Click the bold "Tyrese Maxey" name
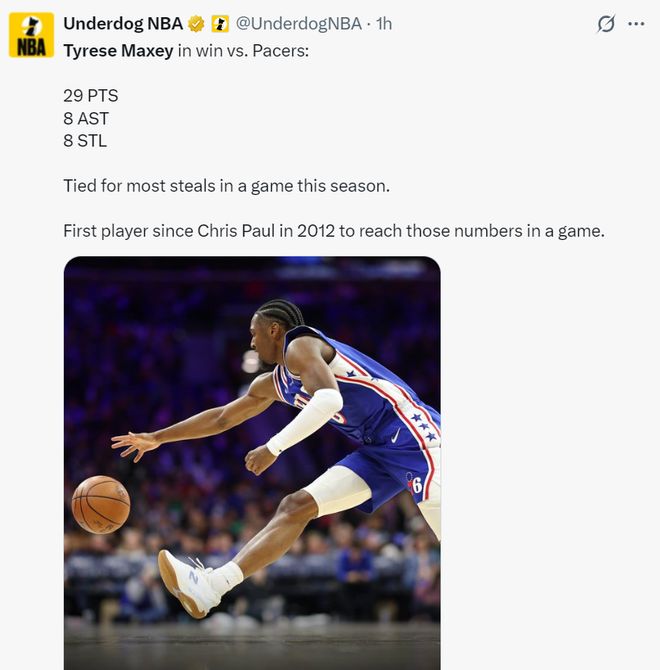660x670 pixels. 118,51
